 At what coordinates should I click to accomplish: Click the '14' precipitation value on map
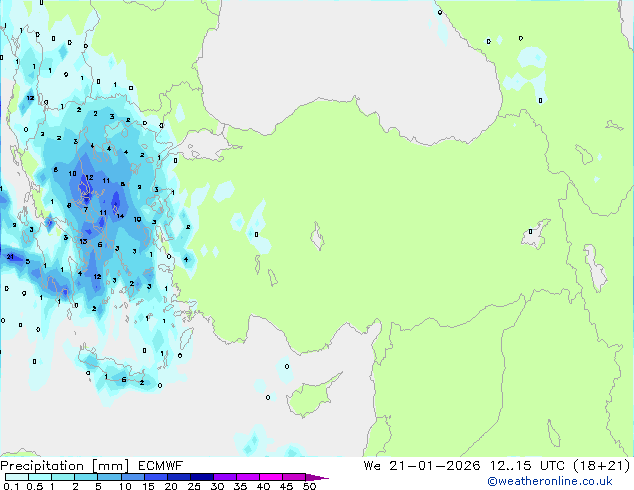120,216
